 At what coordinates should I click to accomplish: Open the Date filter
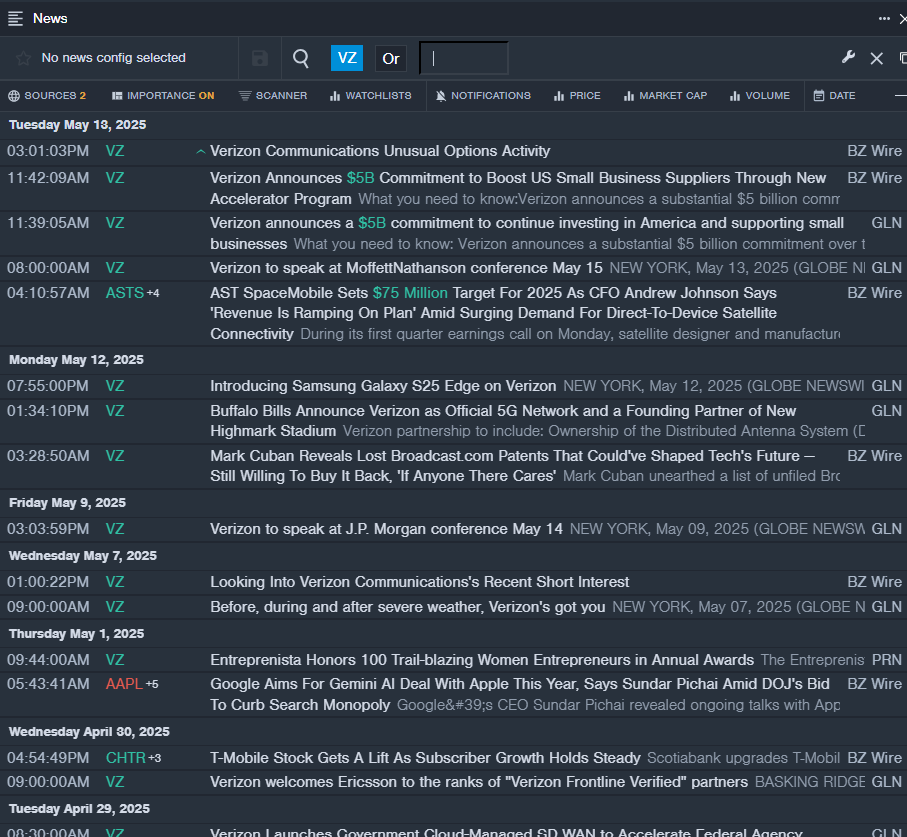point(834,95)
